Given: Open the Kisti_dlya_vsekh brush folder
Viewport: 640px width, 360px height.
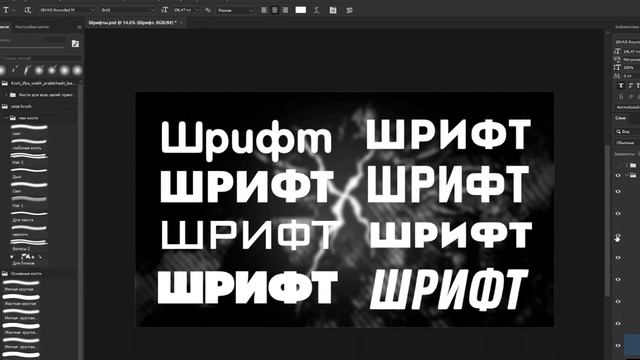Looking at the screenshot, I should (39, 83).
